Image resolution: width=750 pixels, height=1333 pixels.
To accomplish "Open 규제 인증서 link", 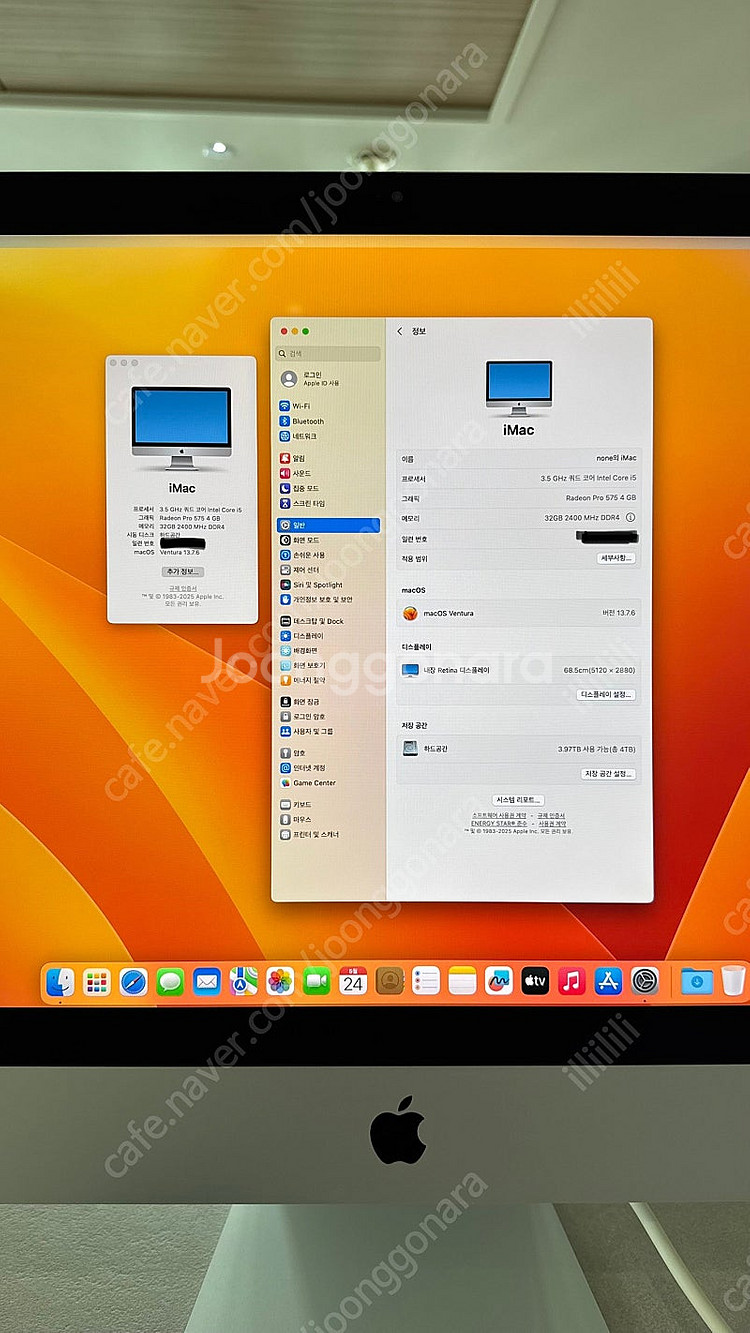I will click(x=551, y=816).
